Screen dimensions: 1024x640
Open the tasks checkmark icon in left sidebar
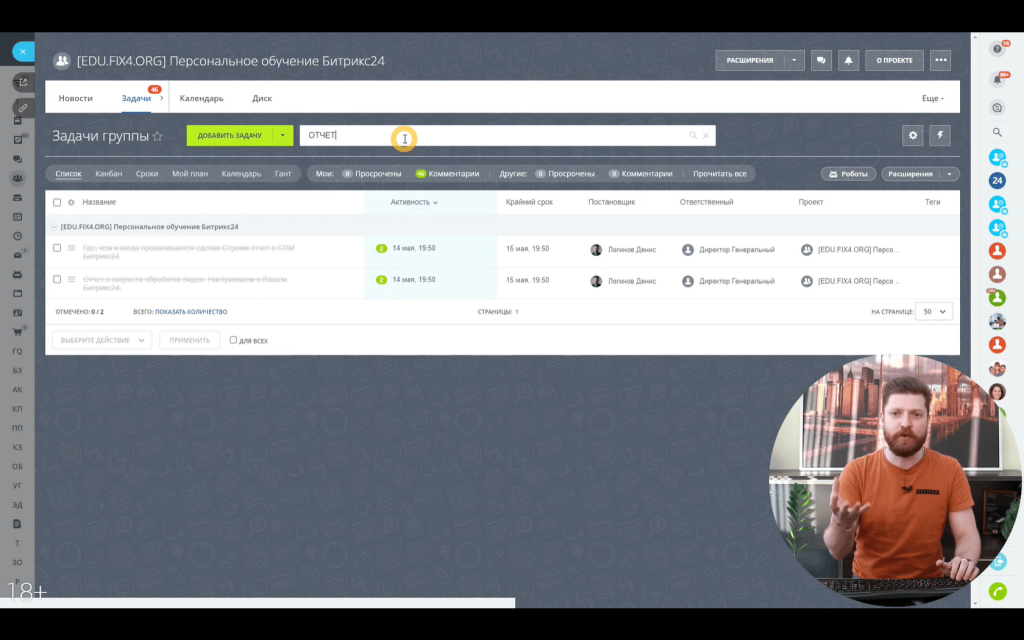pyautogui.click(x=18, y=140)
